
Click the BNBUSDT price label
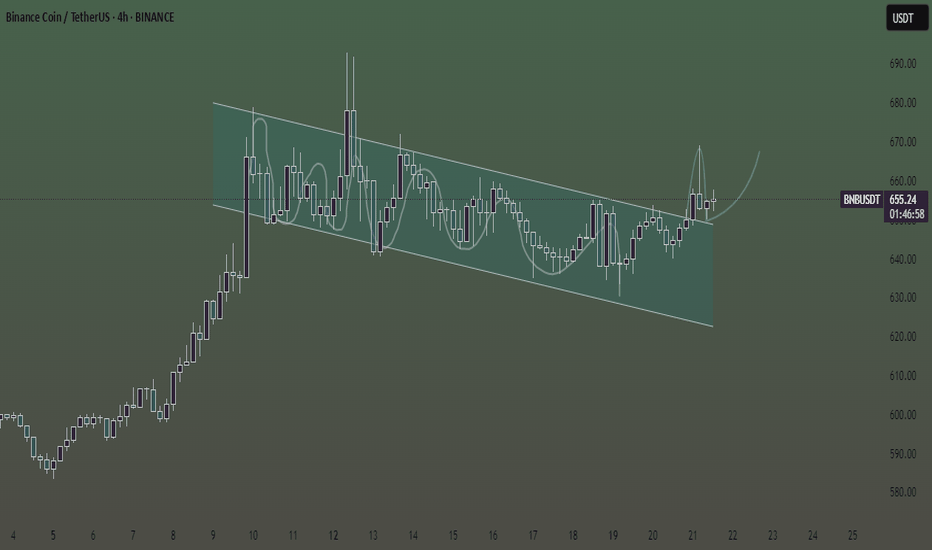(x=861, y=199)
